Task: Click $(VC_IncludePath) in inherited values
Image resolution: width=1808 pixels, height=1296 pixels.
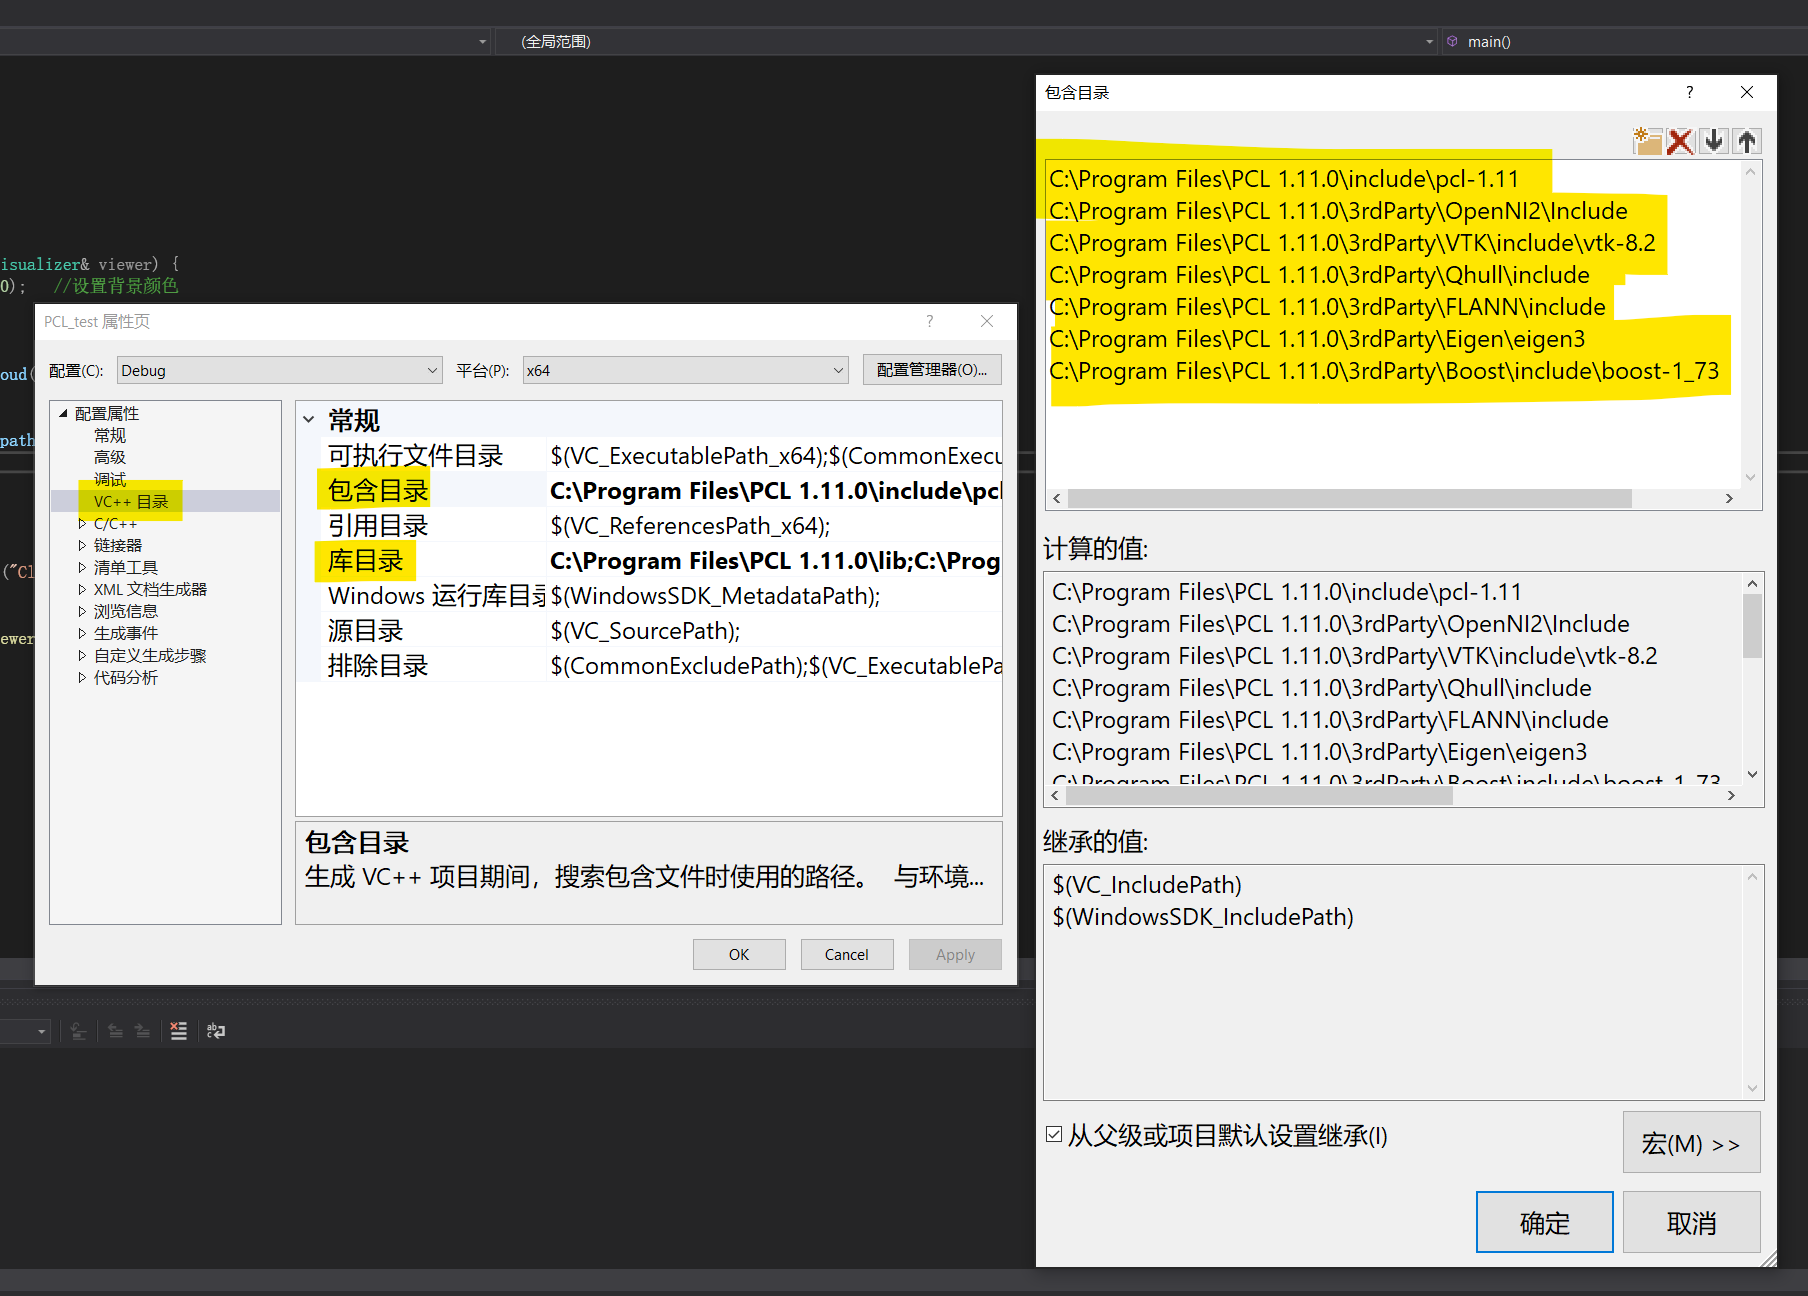Action: [x=1147, y=885]
